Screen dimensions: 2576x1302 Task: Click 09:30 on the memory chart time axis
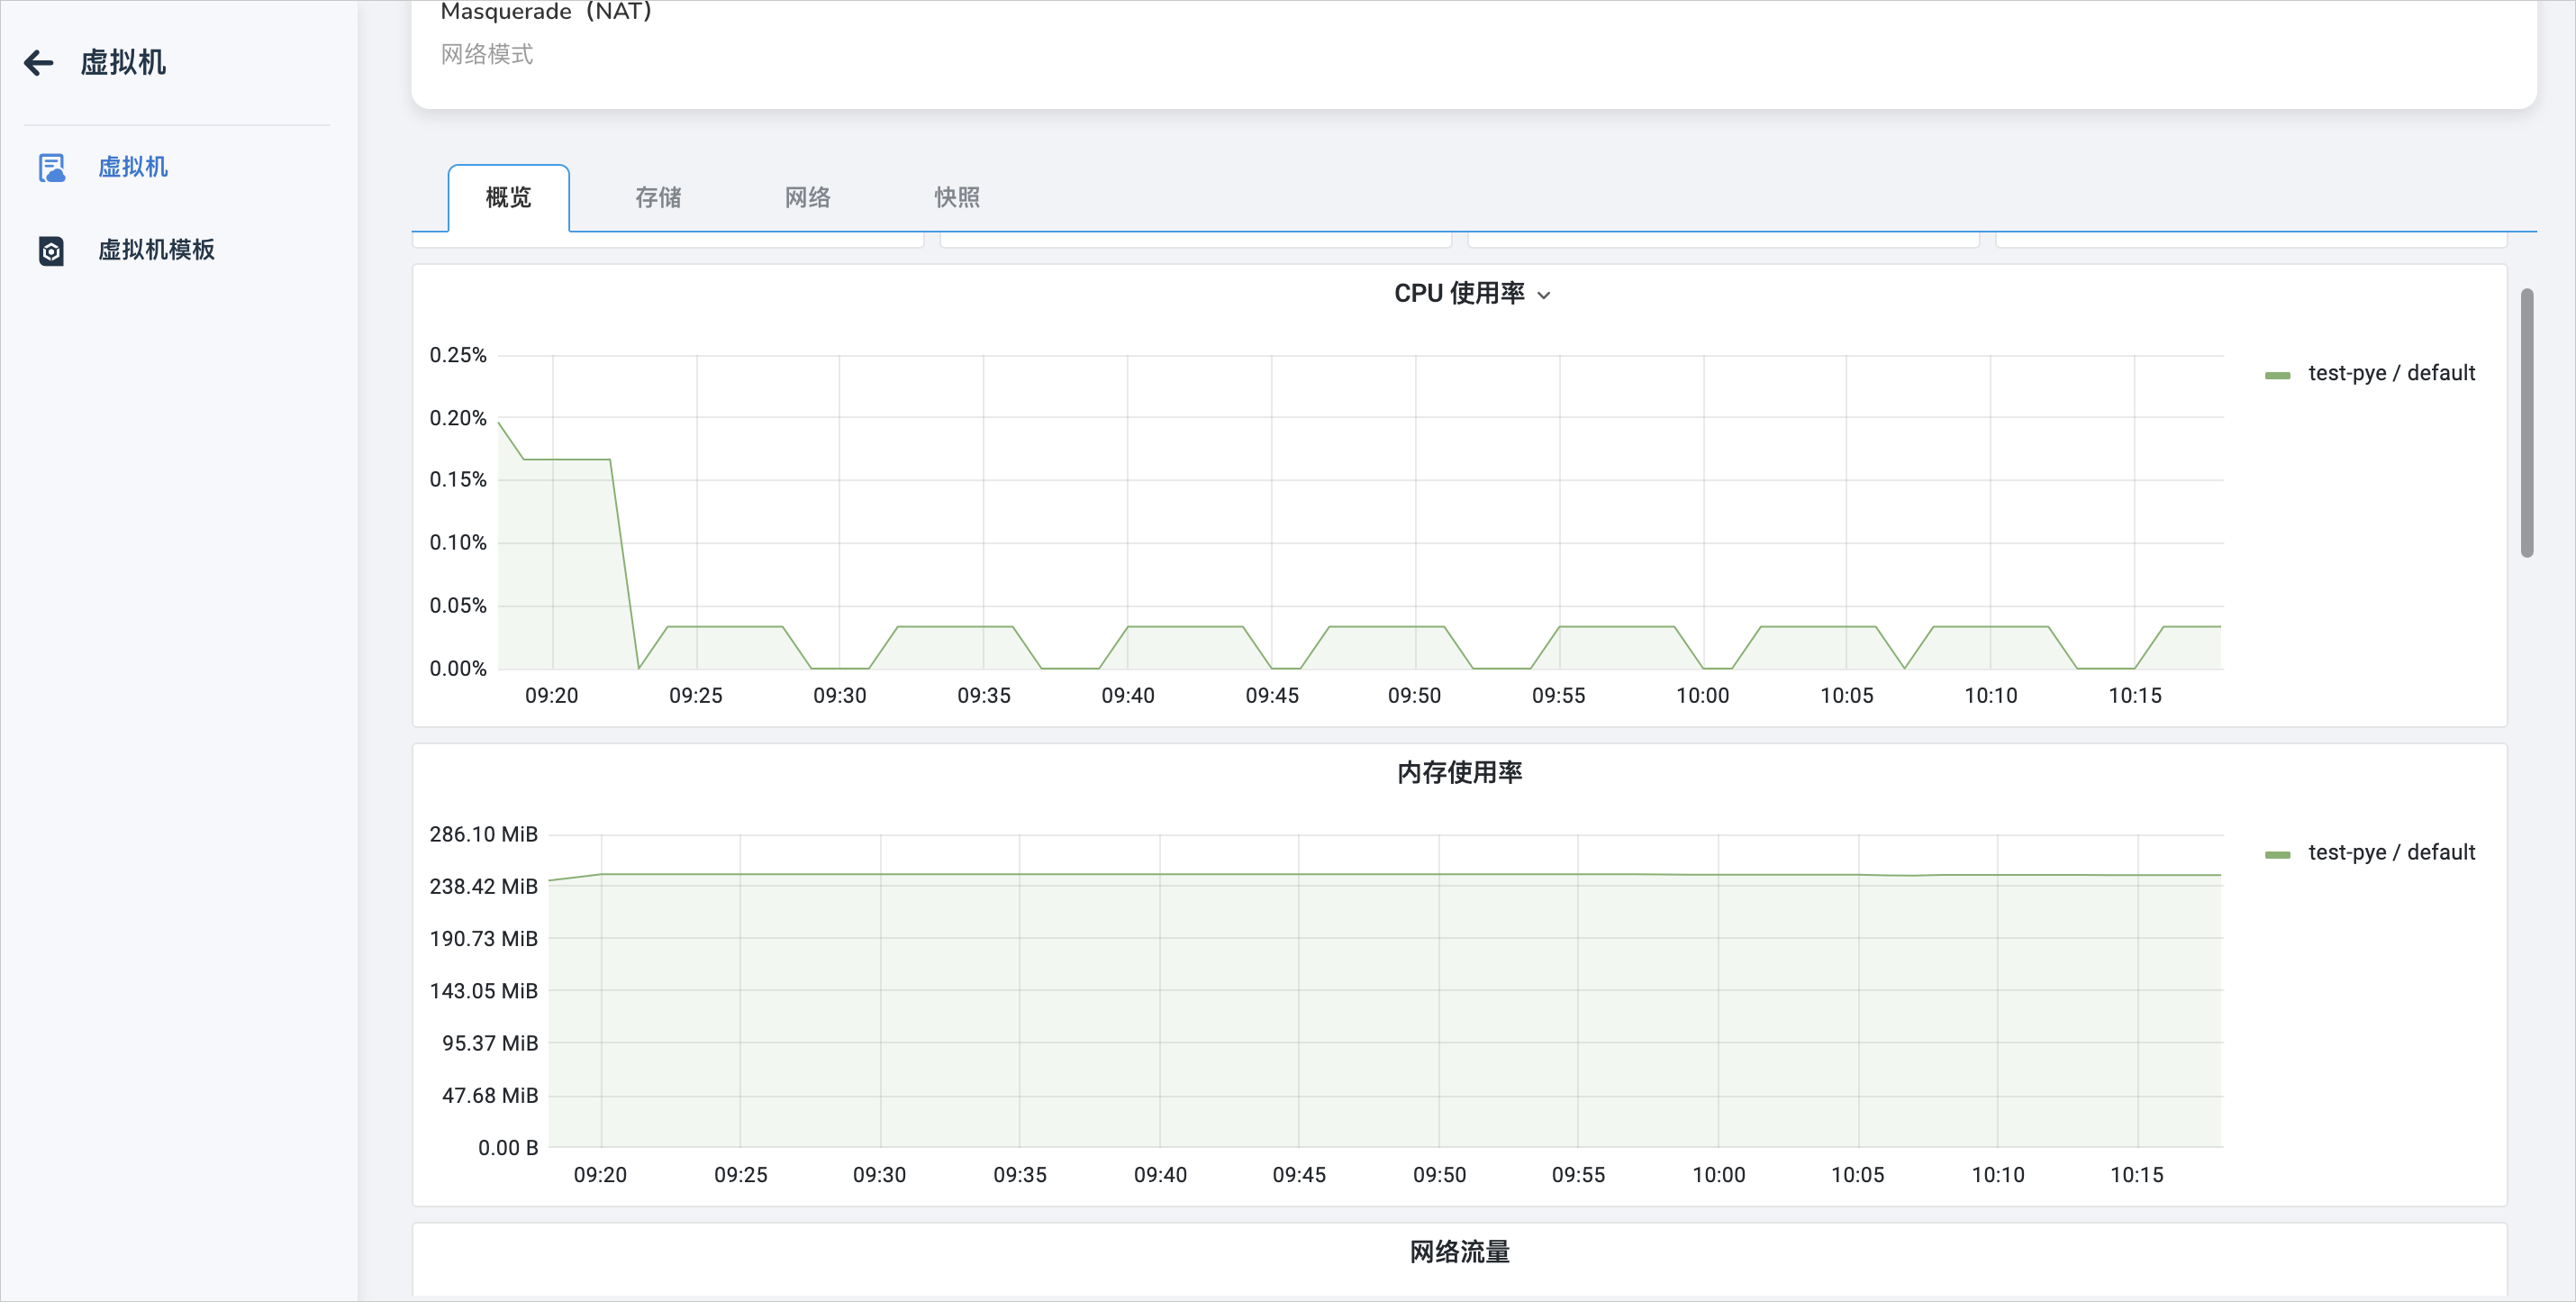pyautogui.click(x=880, y=1175)
